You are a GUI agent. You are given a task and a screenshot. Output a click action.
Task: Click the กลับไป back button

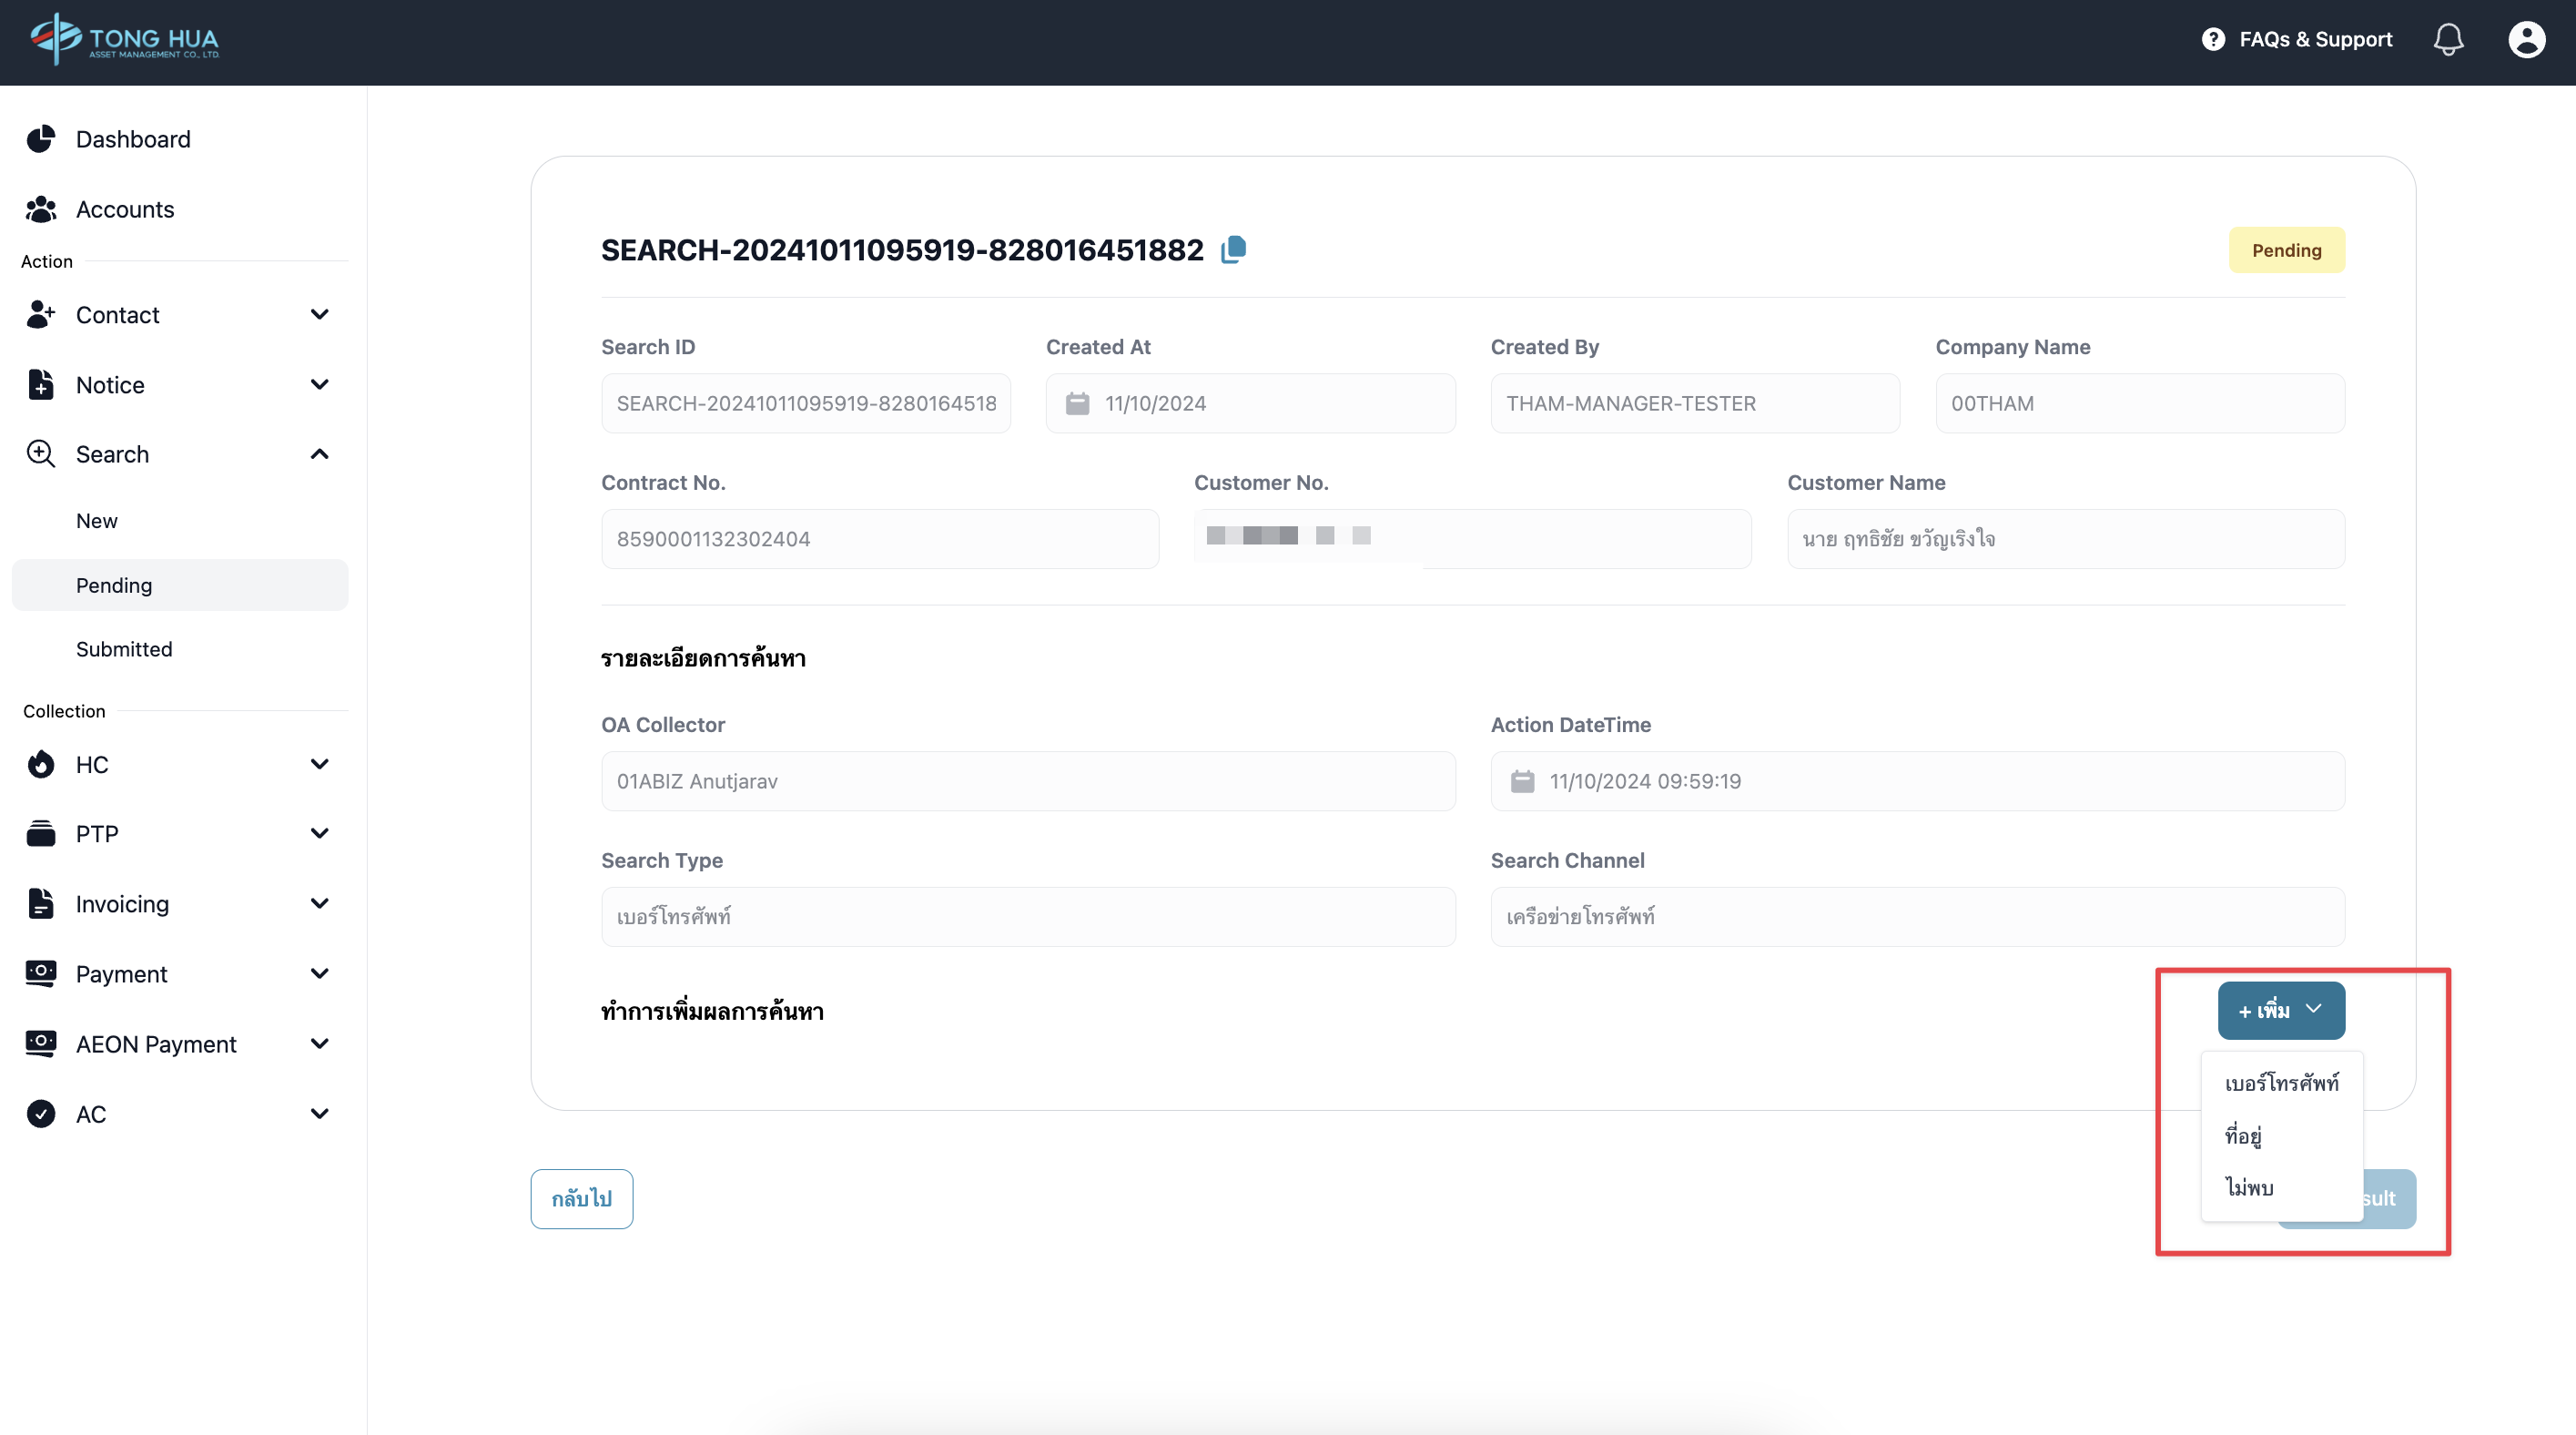pos(581,1198)
